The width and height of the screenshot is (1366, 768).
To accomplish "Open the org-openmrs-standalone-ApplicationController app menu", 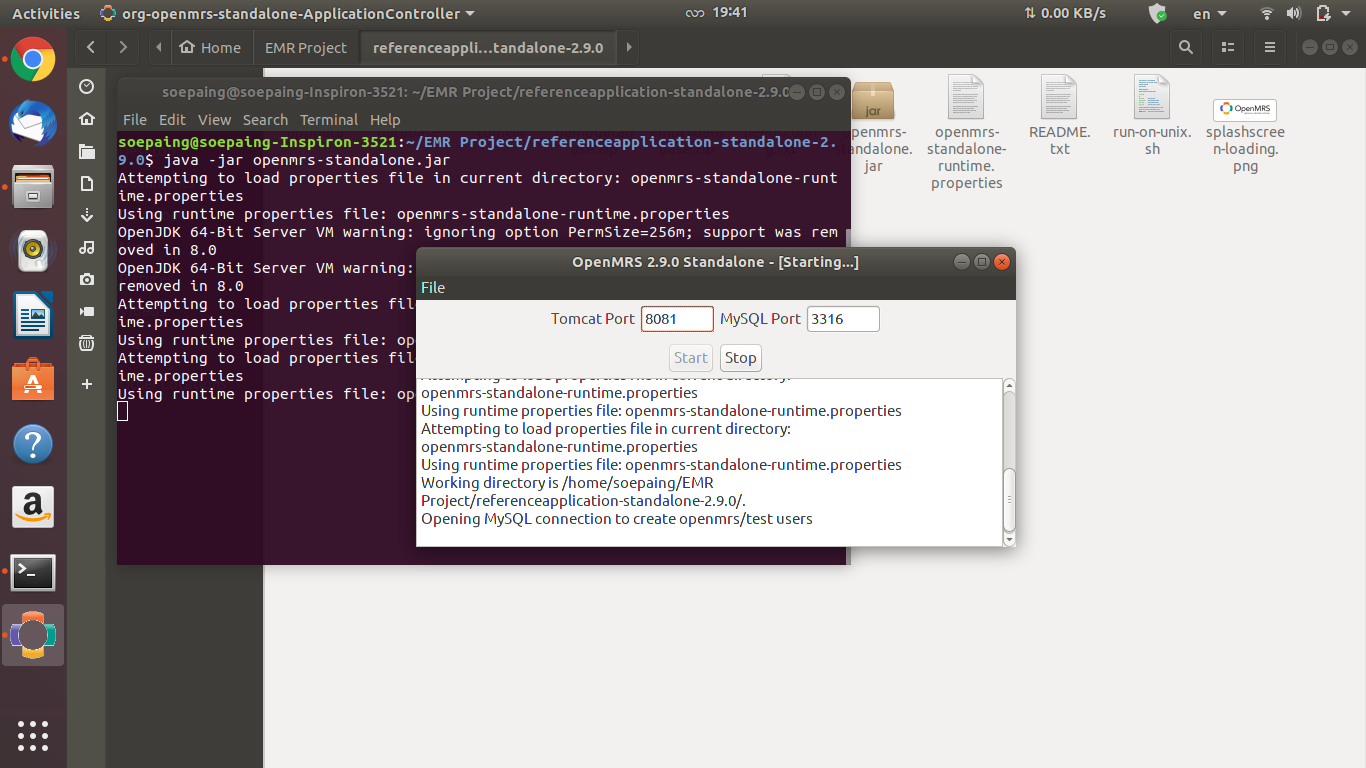I will tap(288, 13).
